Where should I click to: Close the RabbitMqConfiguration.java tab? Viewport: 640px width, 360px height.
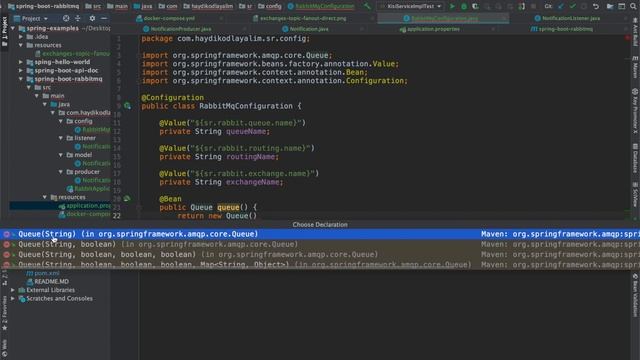pos(505,18)
